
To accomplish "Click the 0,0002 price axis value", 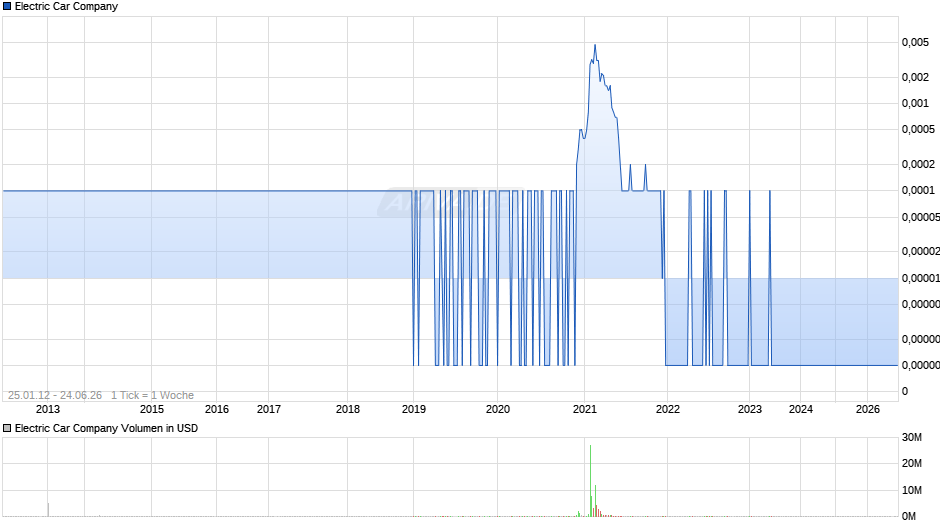I will pyautogui.click(x=918, y=164).
